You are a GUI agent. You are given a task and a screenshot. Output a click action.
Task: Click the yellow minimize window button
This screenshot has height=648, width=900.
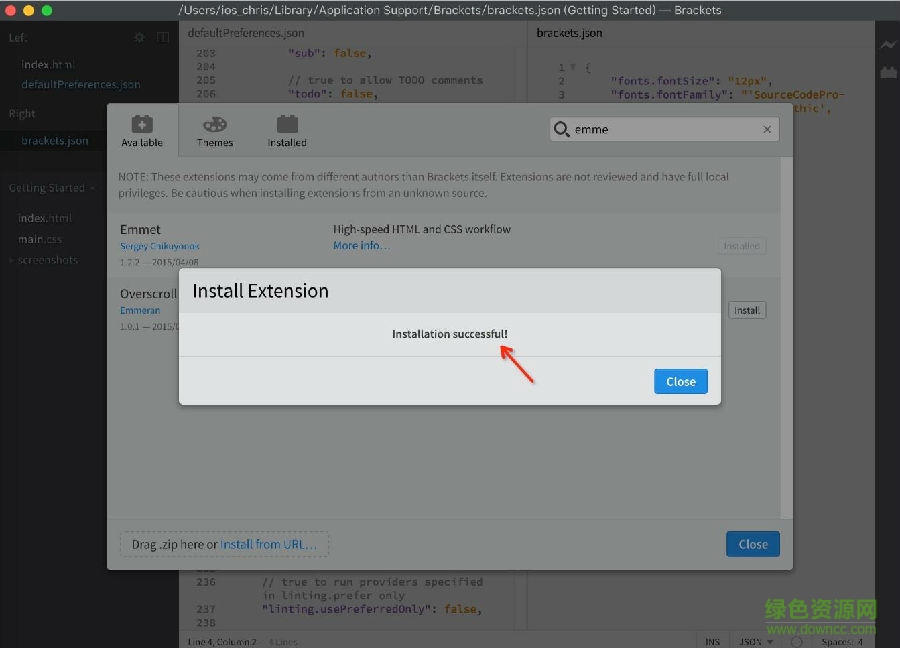29,10
